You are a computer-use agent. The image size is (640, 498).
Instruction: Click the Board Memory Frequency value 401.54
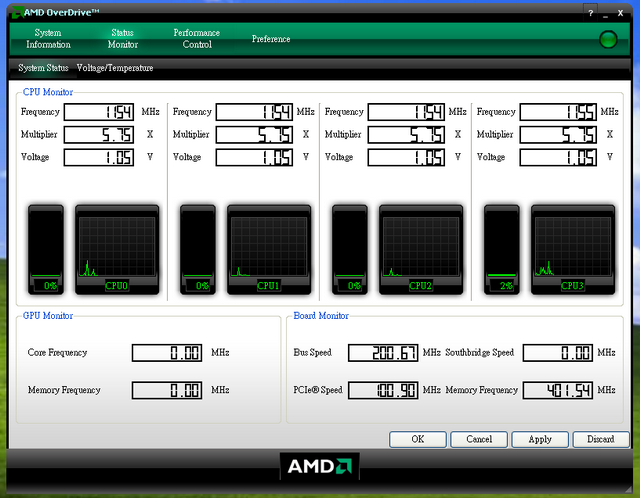click(558, 390)
